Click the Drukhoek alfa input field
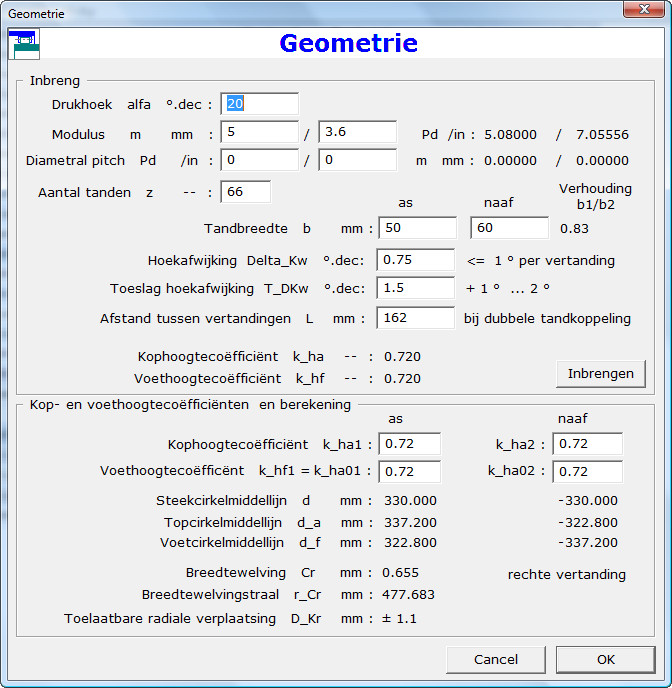This screenshot has width=672, height=688. pos(260,104)
